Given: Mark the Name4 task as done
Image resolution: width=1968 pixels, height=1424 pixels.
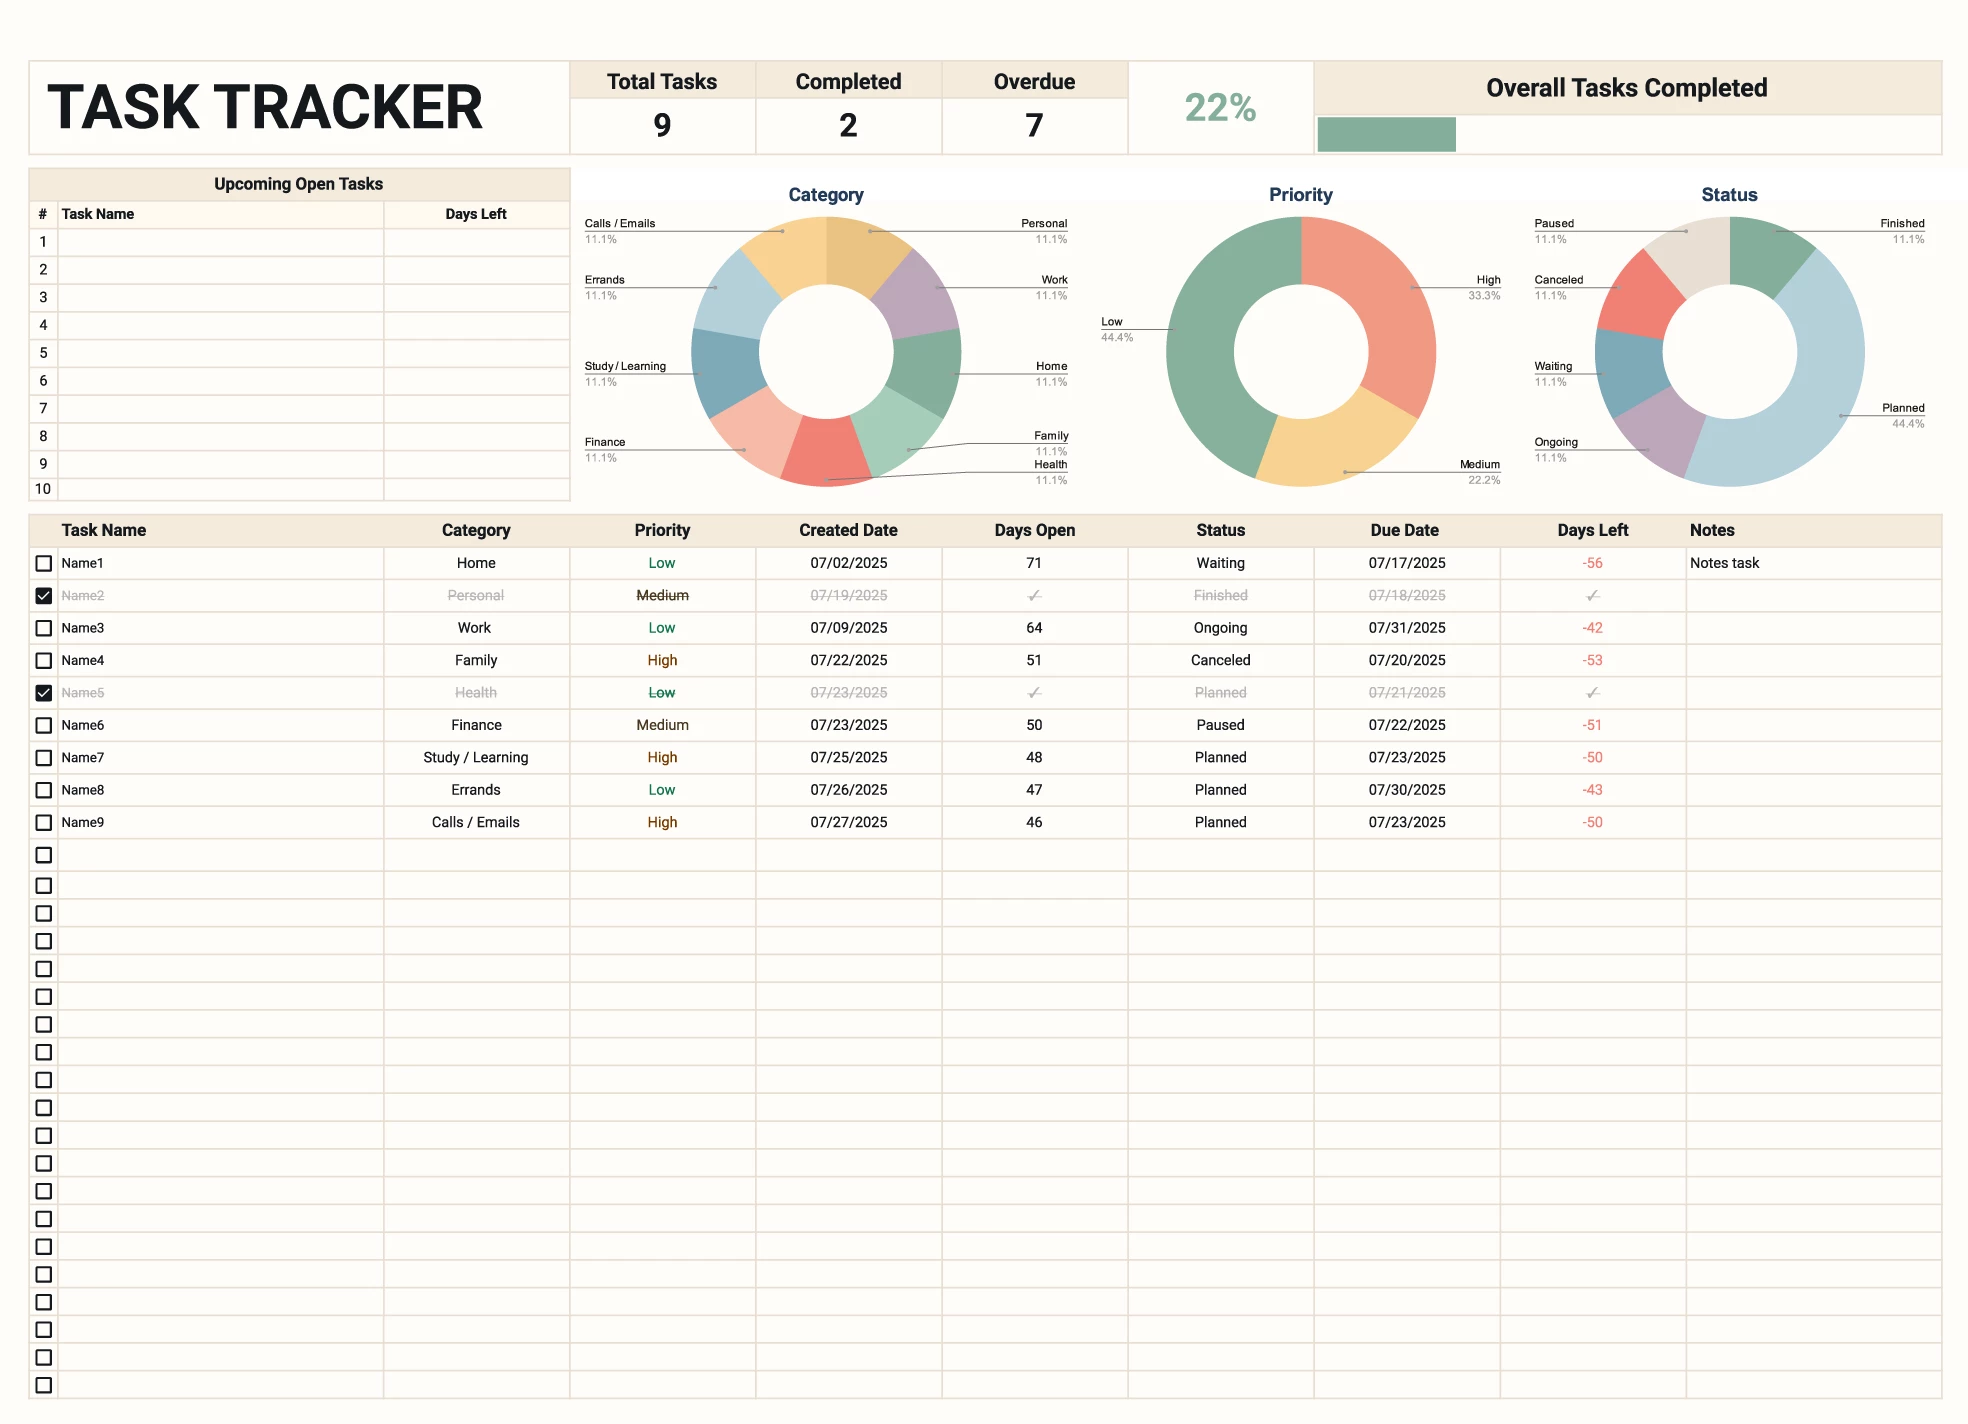Looking at the screenshot, I should click(44, 660).
